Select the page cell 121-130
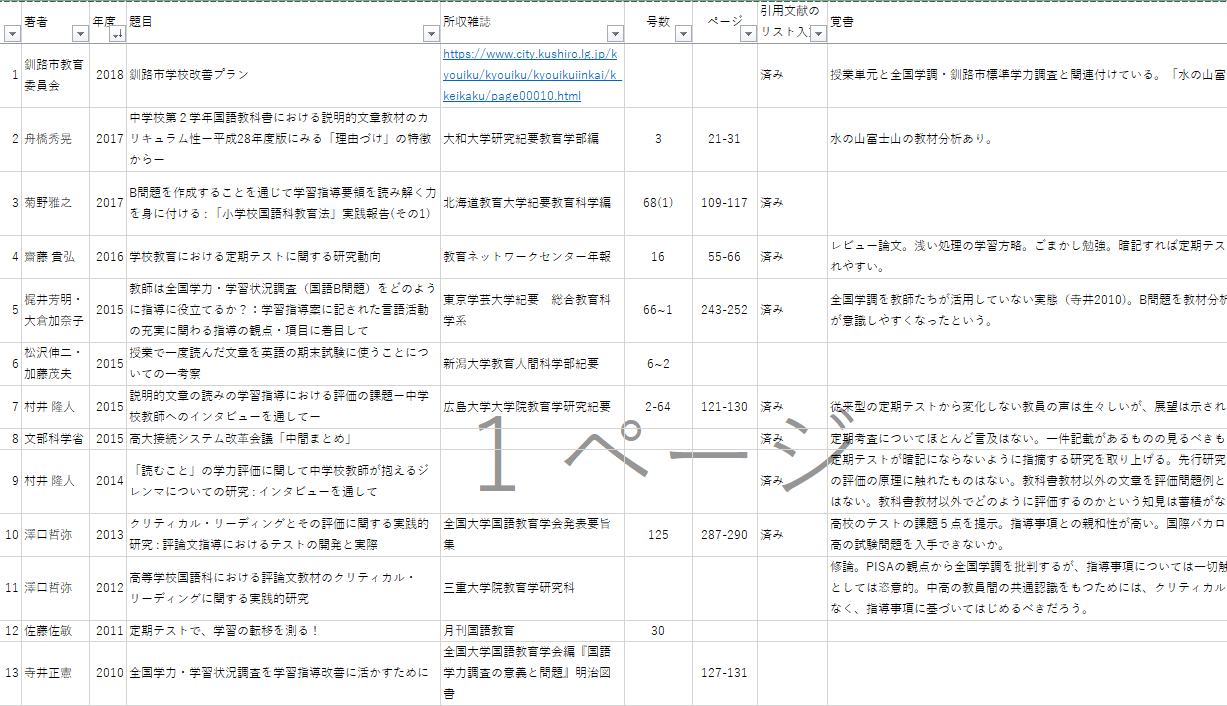Image resolution: width=1227 pixels, height=706 pixels. coord(725,407)
